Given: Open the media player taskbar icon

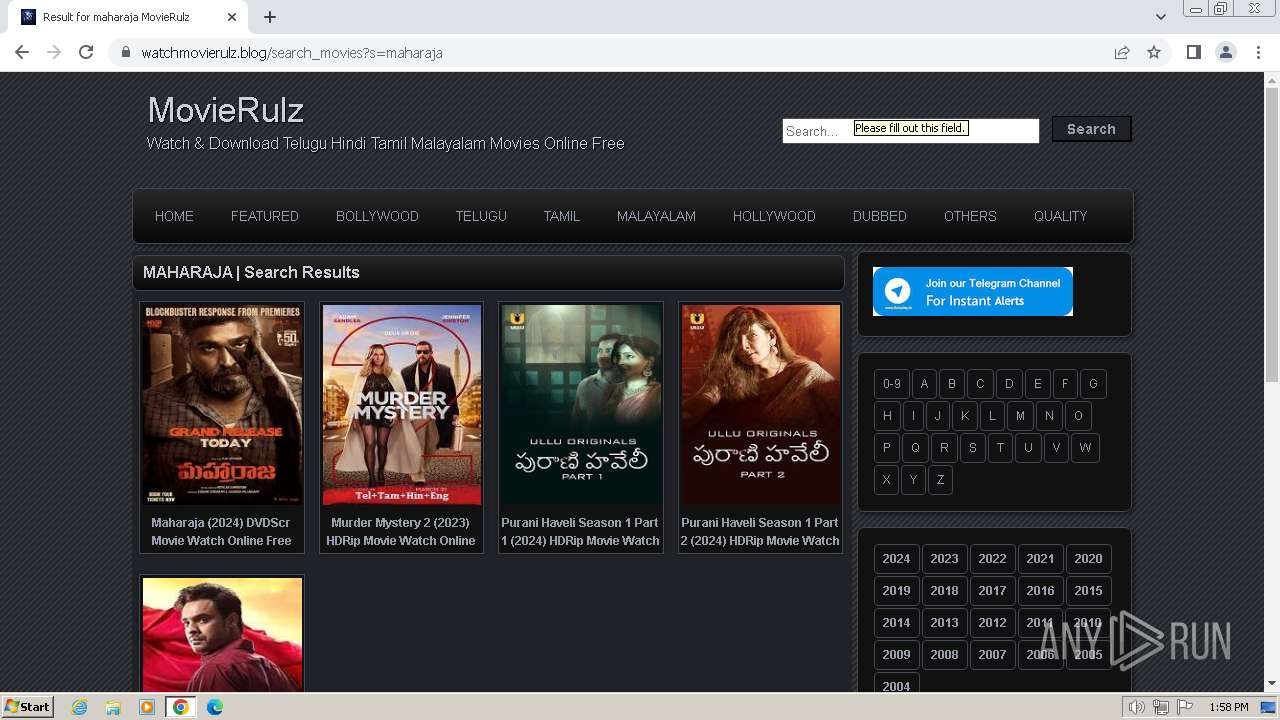Looking at the screenshot, I should [x=147, y=707].
